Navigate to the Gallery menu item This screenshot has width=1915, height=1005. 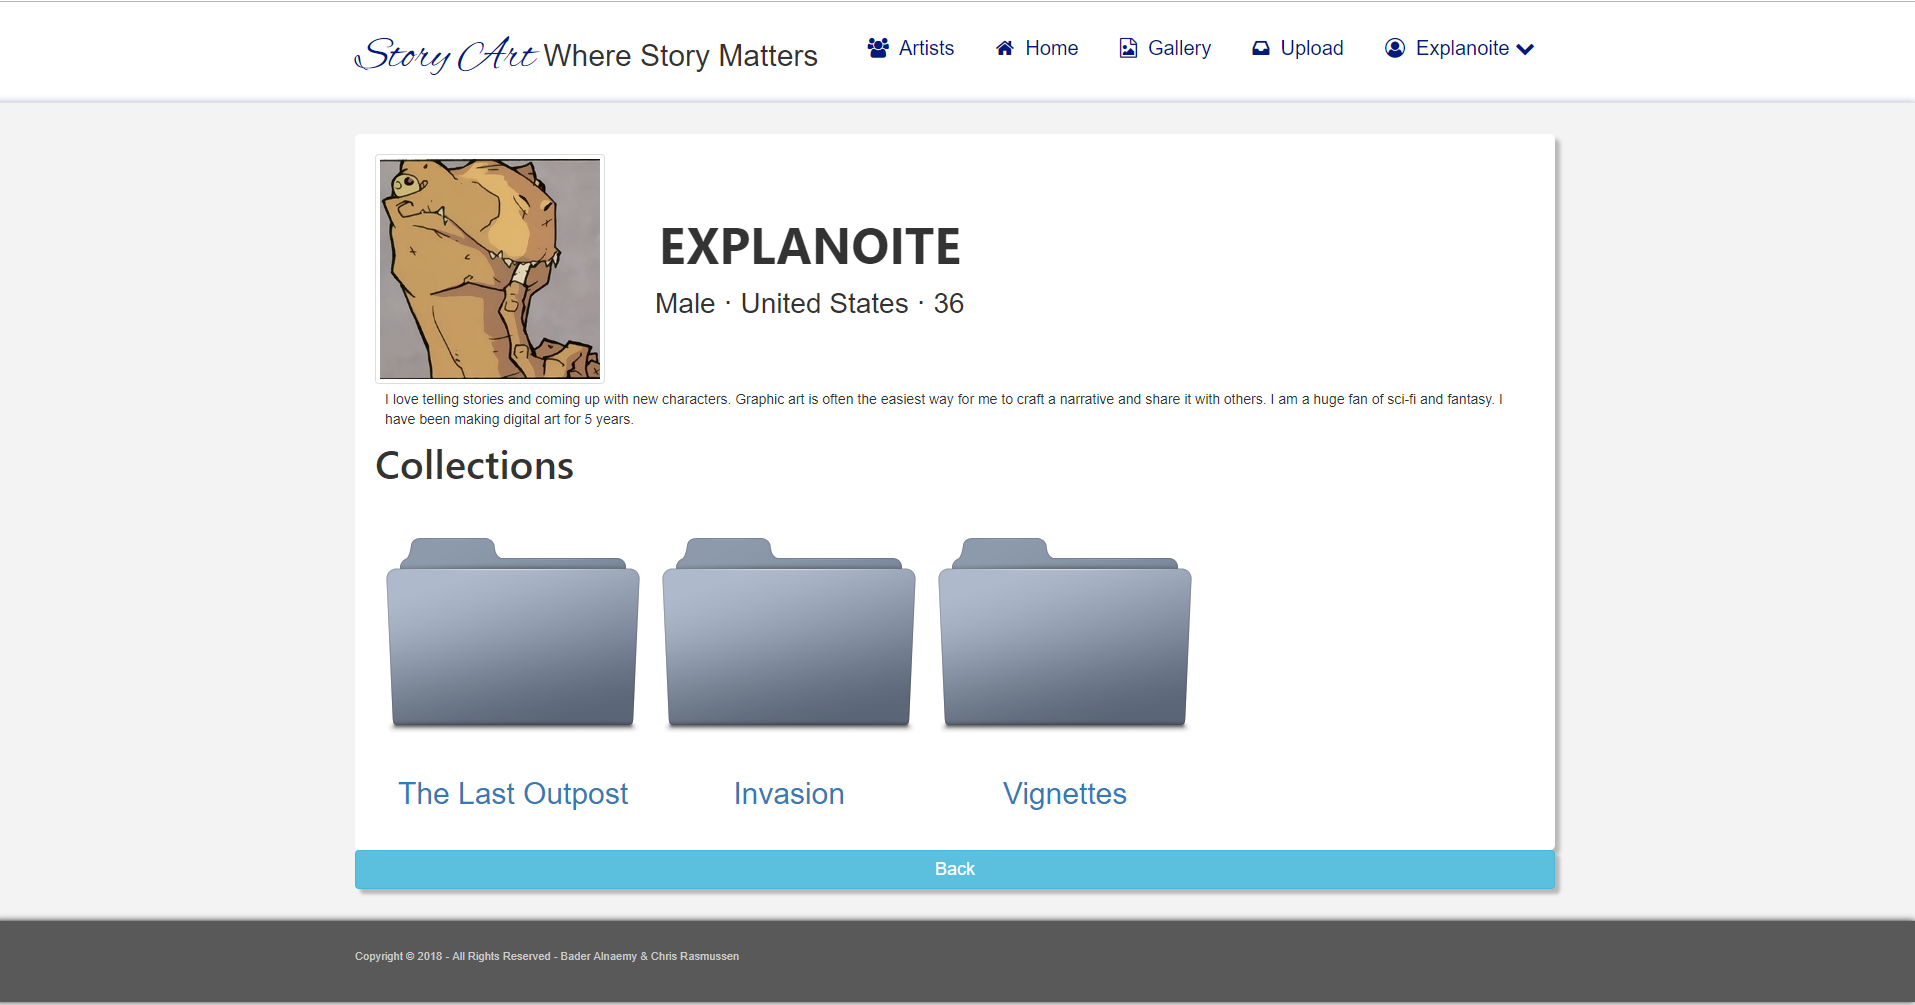1179,48
